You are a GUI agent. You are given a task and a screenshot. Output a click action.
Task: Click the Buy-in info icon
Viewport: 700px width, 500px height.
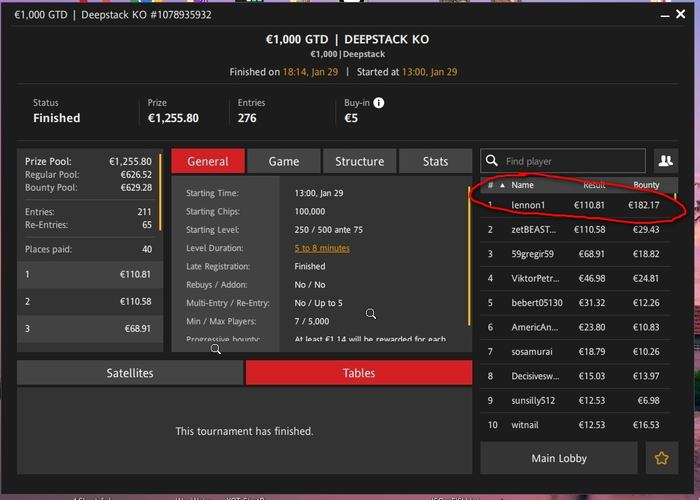(x=379, y=103)
